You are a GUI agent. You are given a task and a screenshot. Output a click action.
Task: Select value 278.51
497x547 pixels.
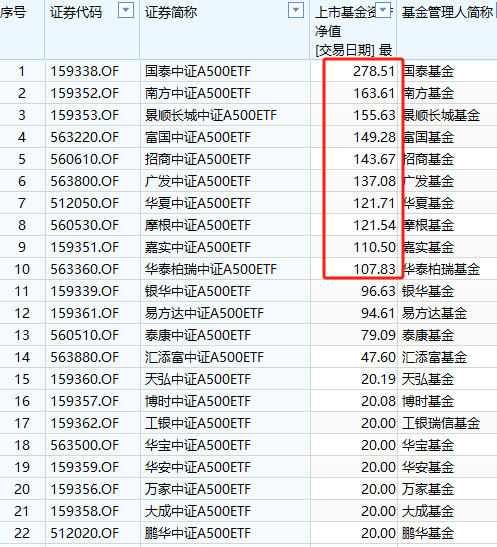click(x=374, y=71)
